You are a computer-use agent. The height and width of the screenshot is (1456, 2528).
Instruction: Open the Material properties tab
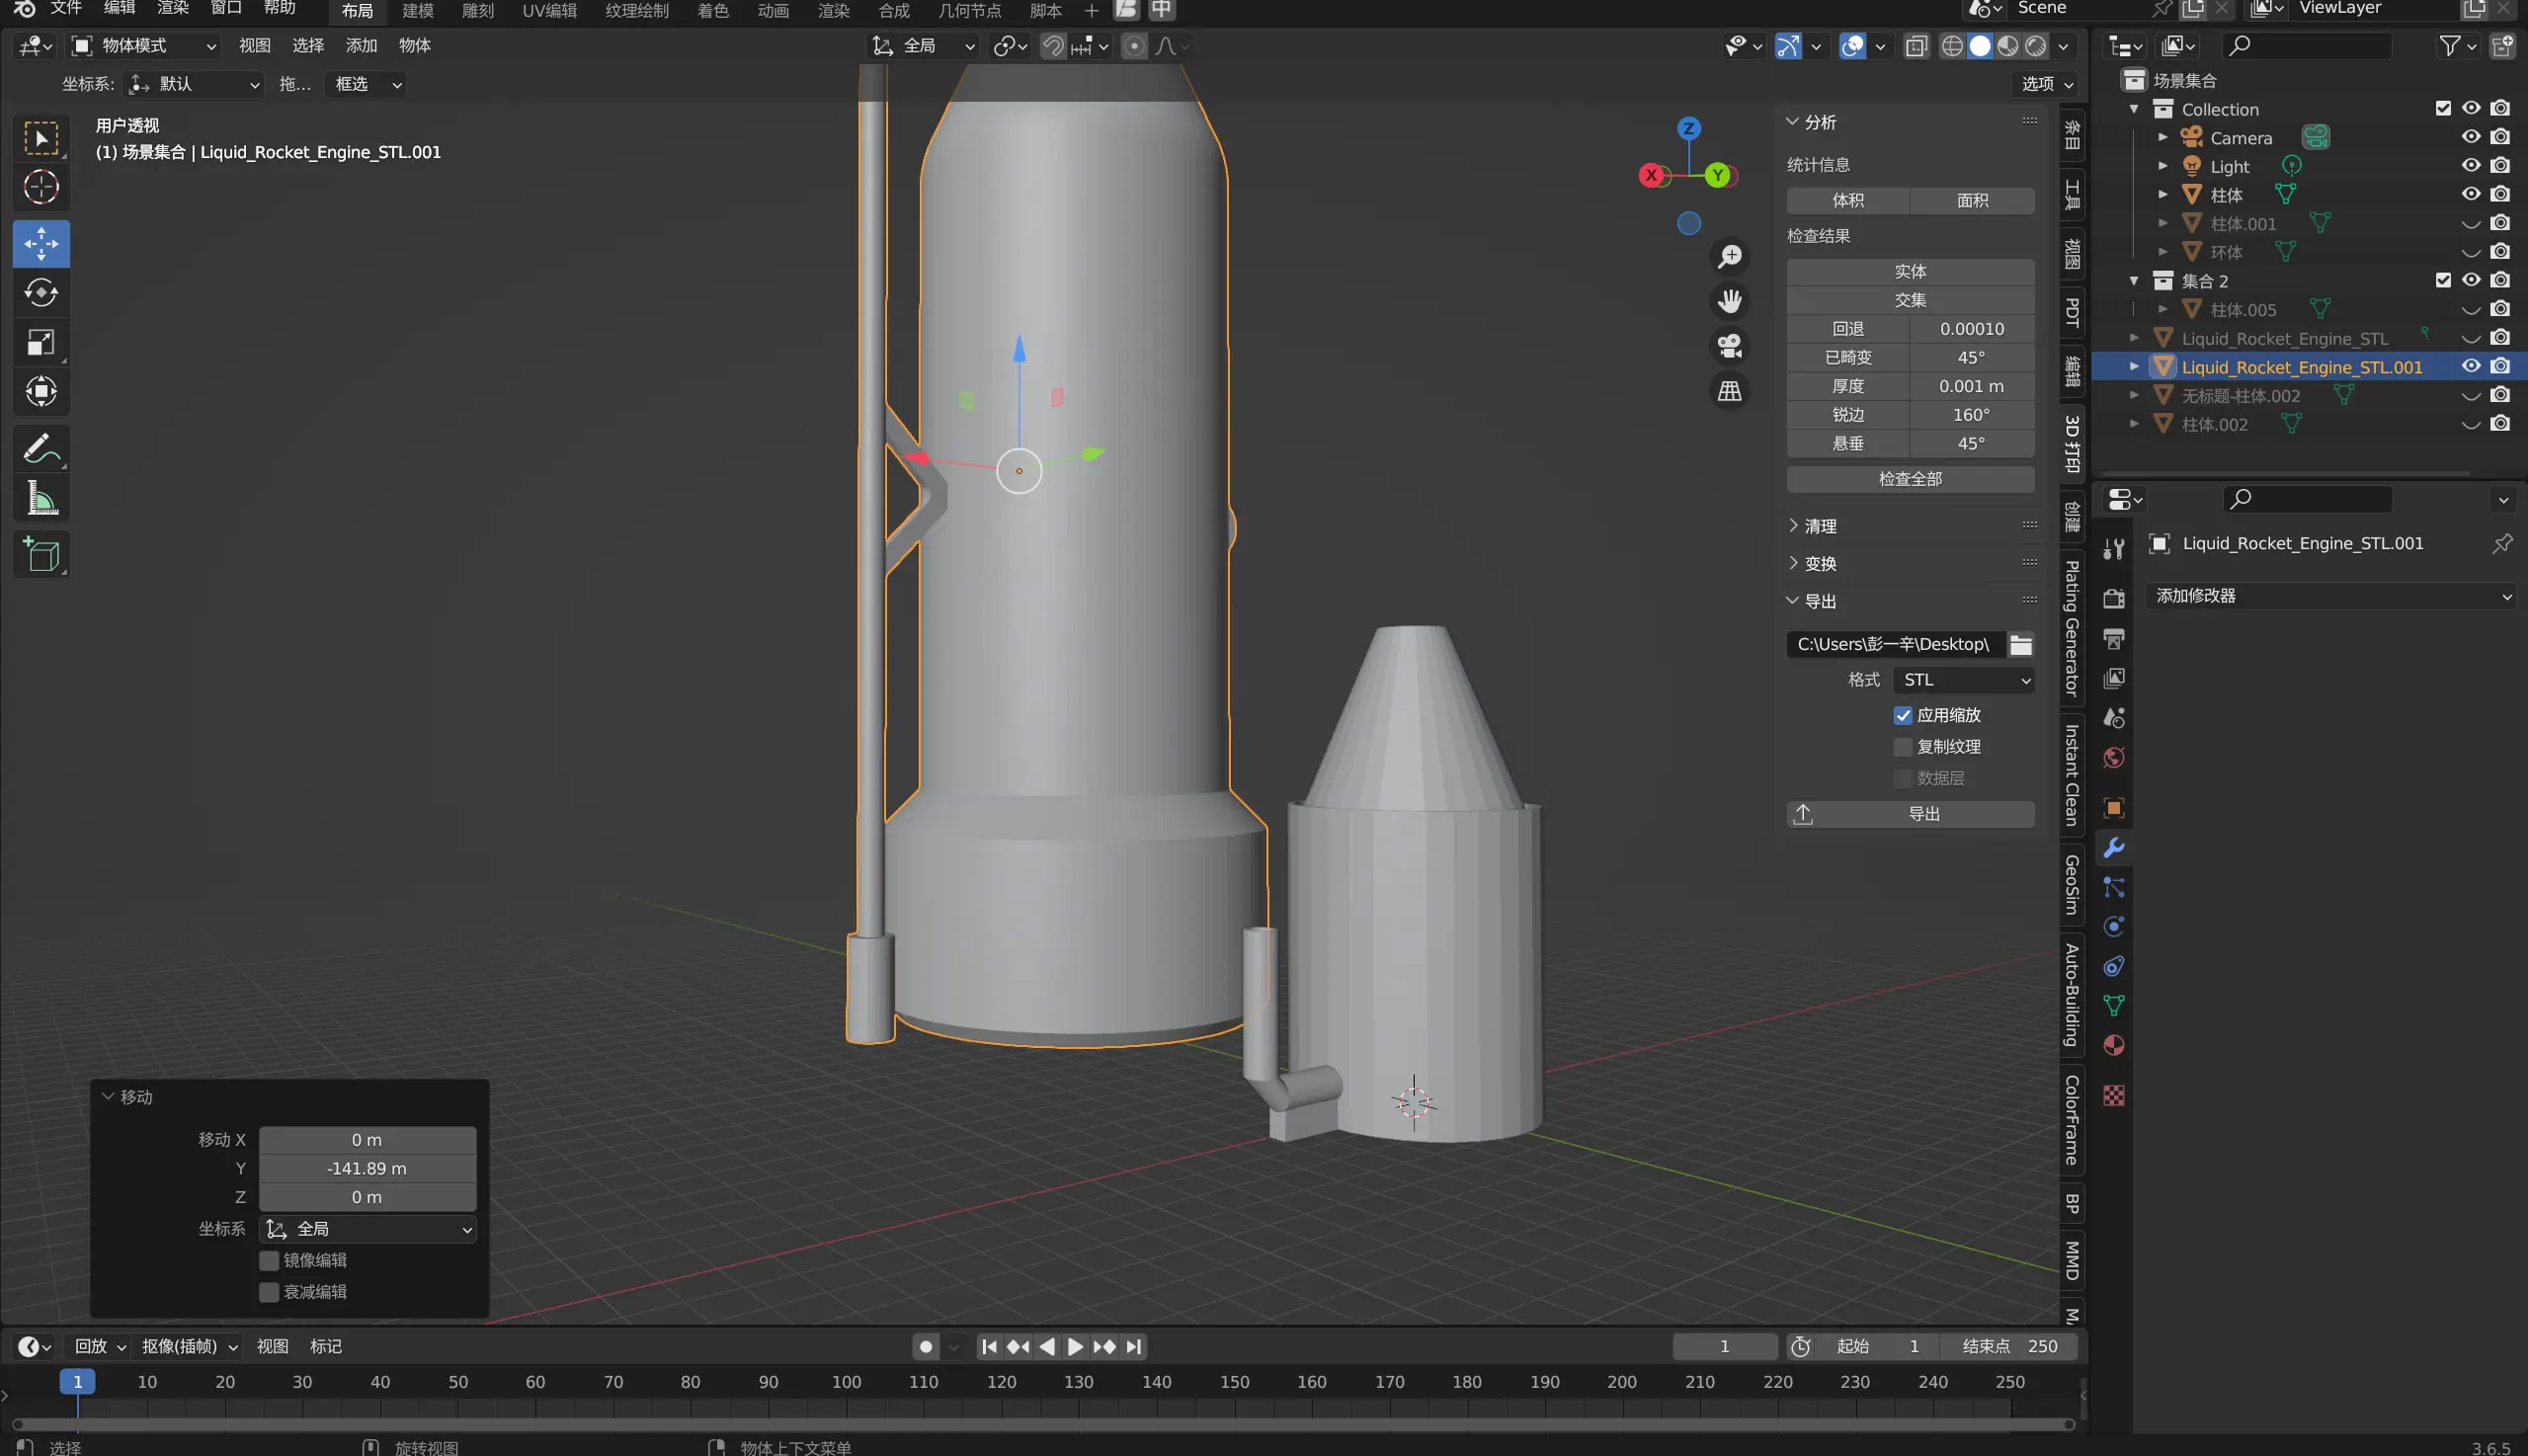(x=2113, y=1046)
